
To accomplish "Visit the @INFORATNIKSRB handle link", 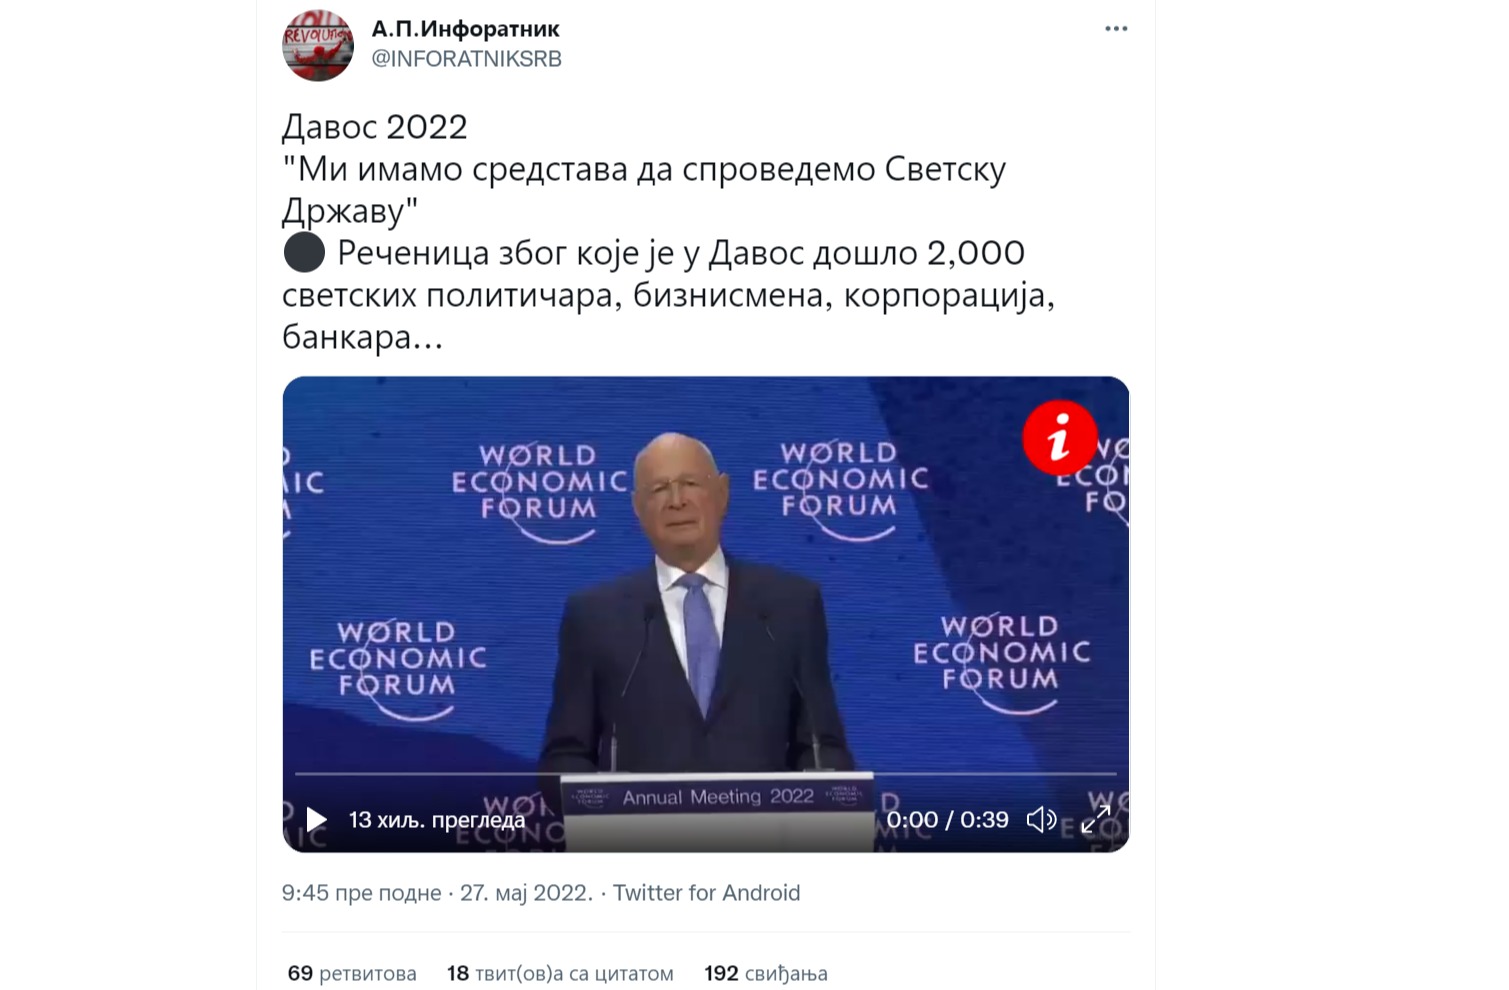I will click(466, 59).
